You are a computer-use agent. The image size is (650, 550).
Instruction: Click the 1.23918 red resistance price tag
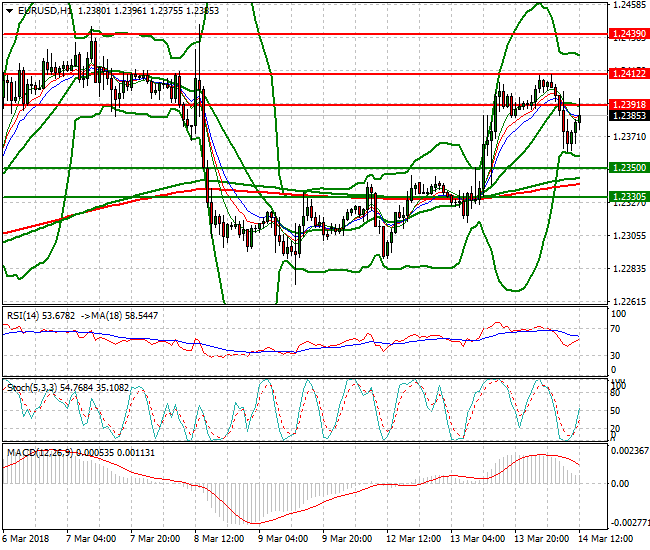628,104
